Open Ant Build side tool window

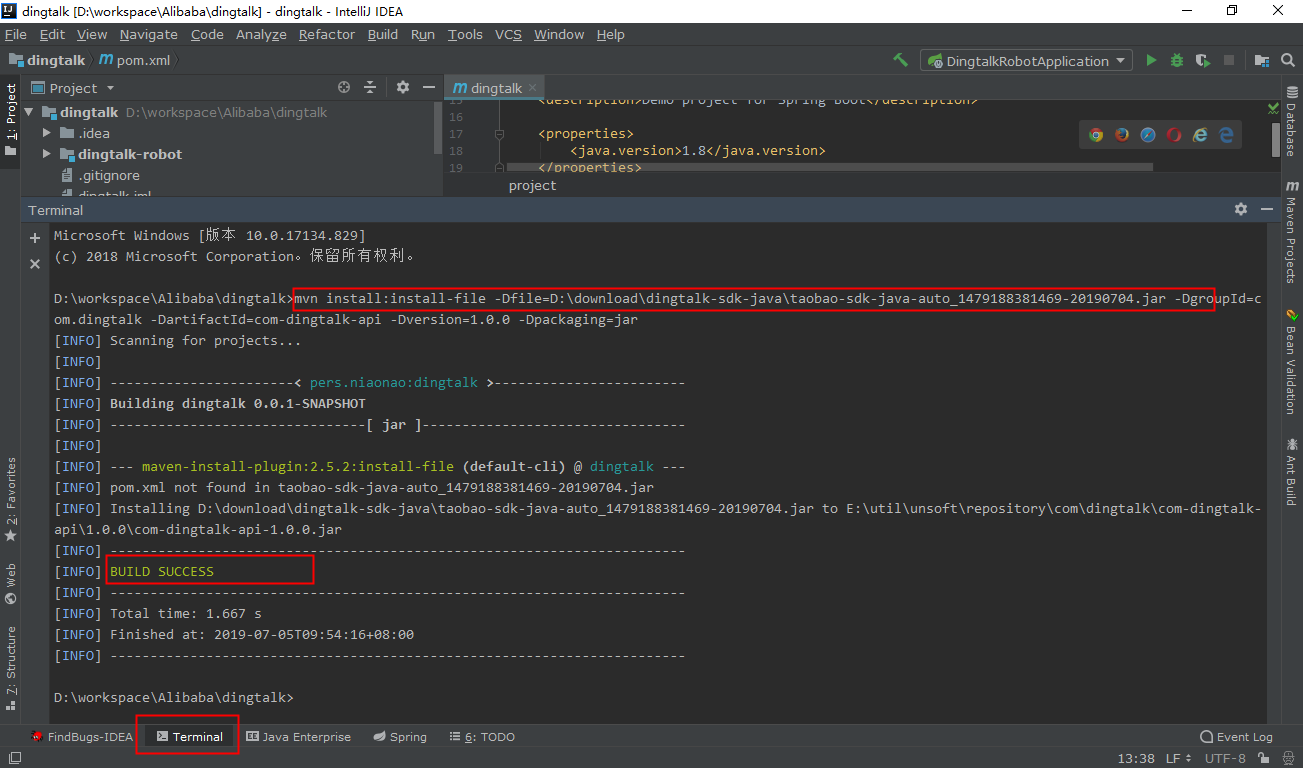(1292, 471)
